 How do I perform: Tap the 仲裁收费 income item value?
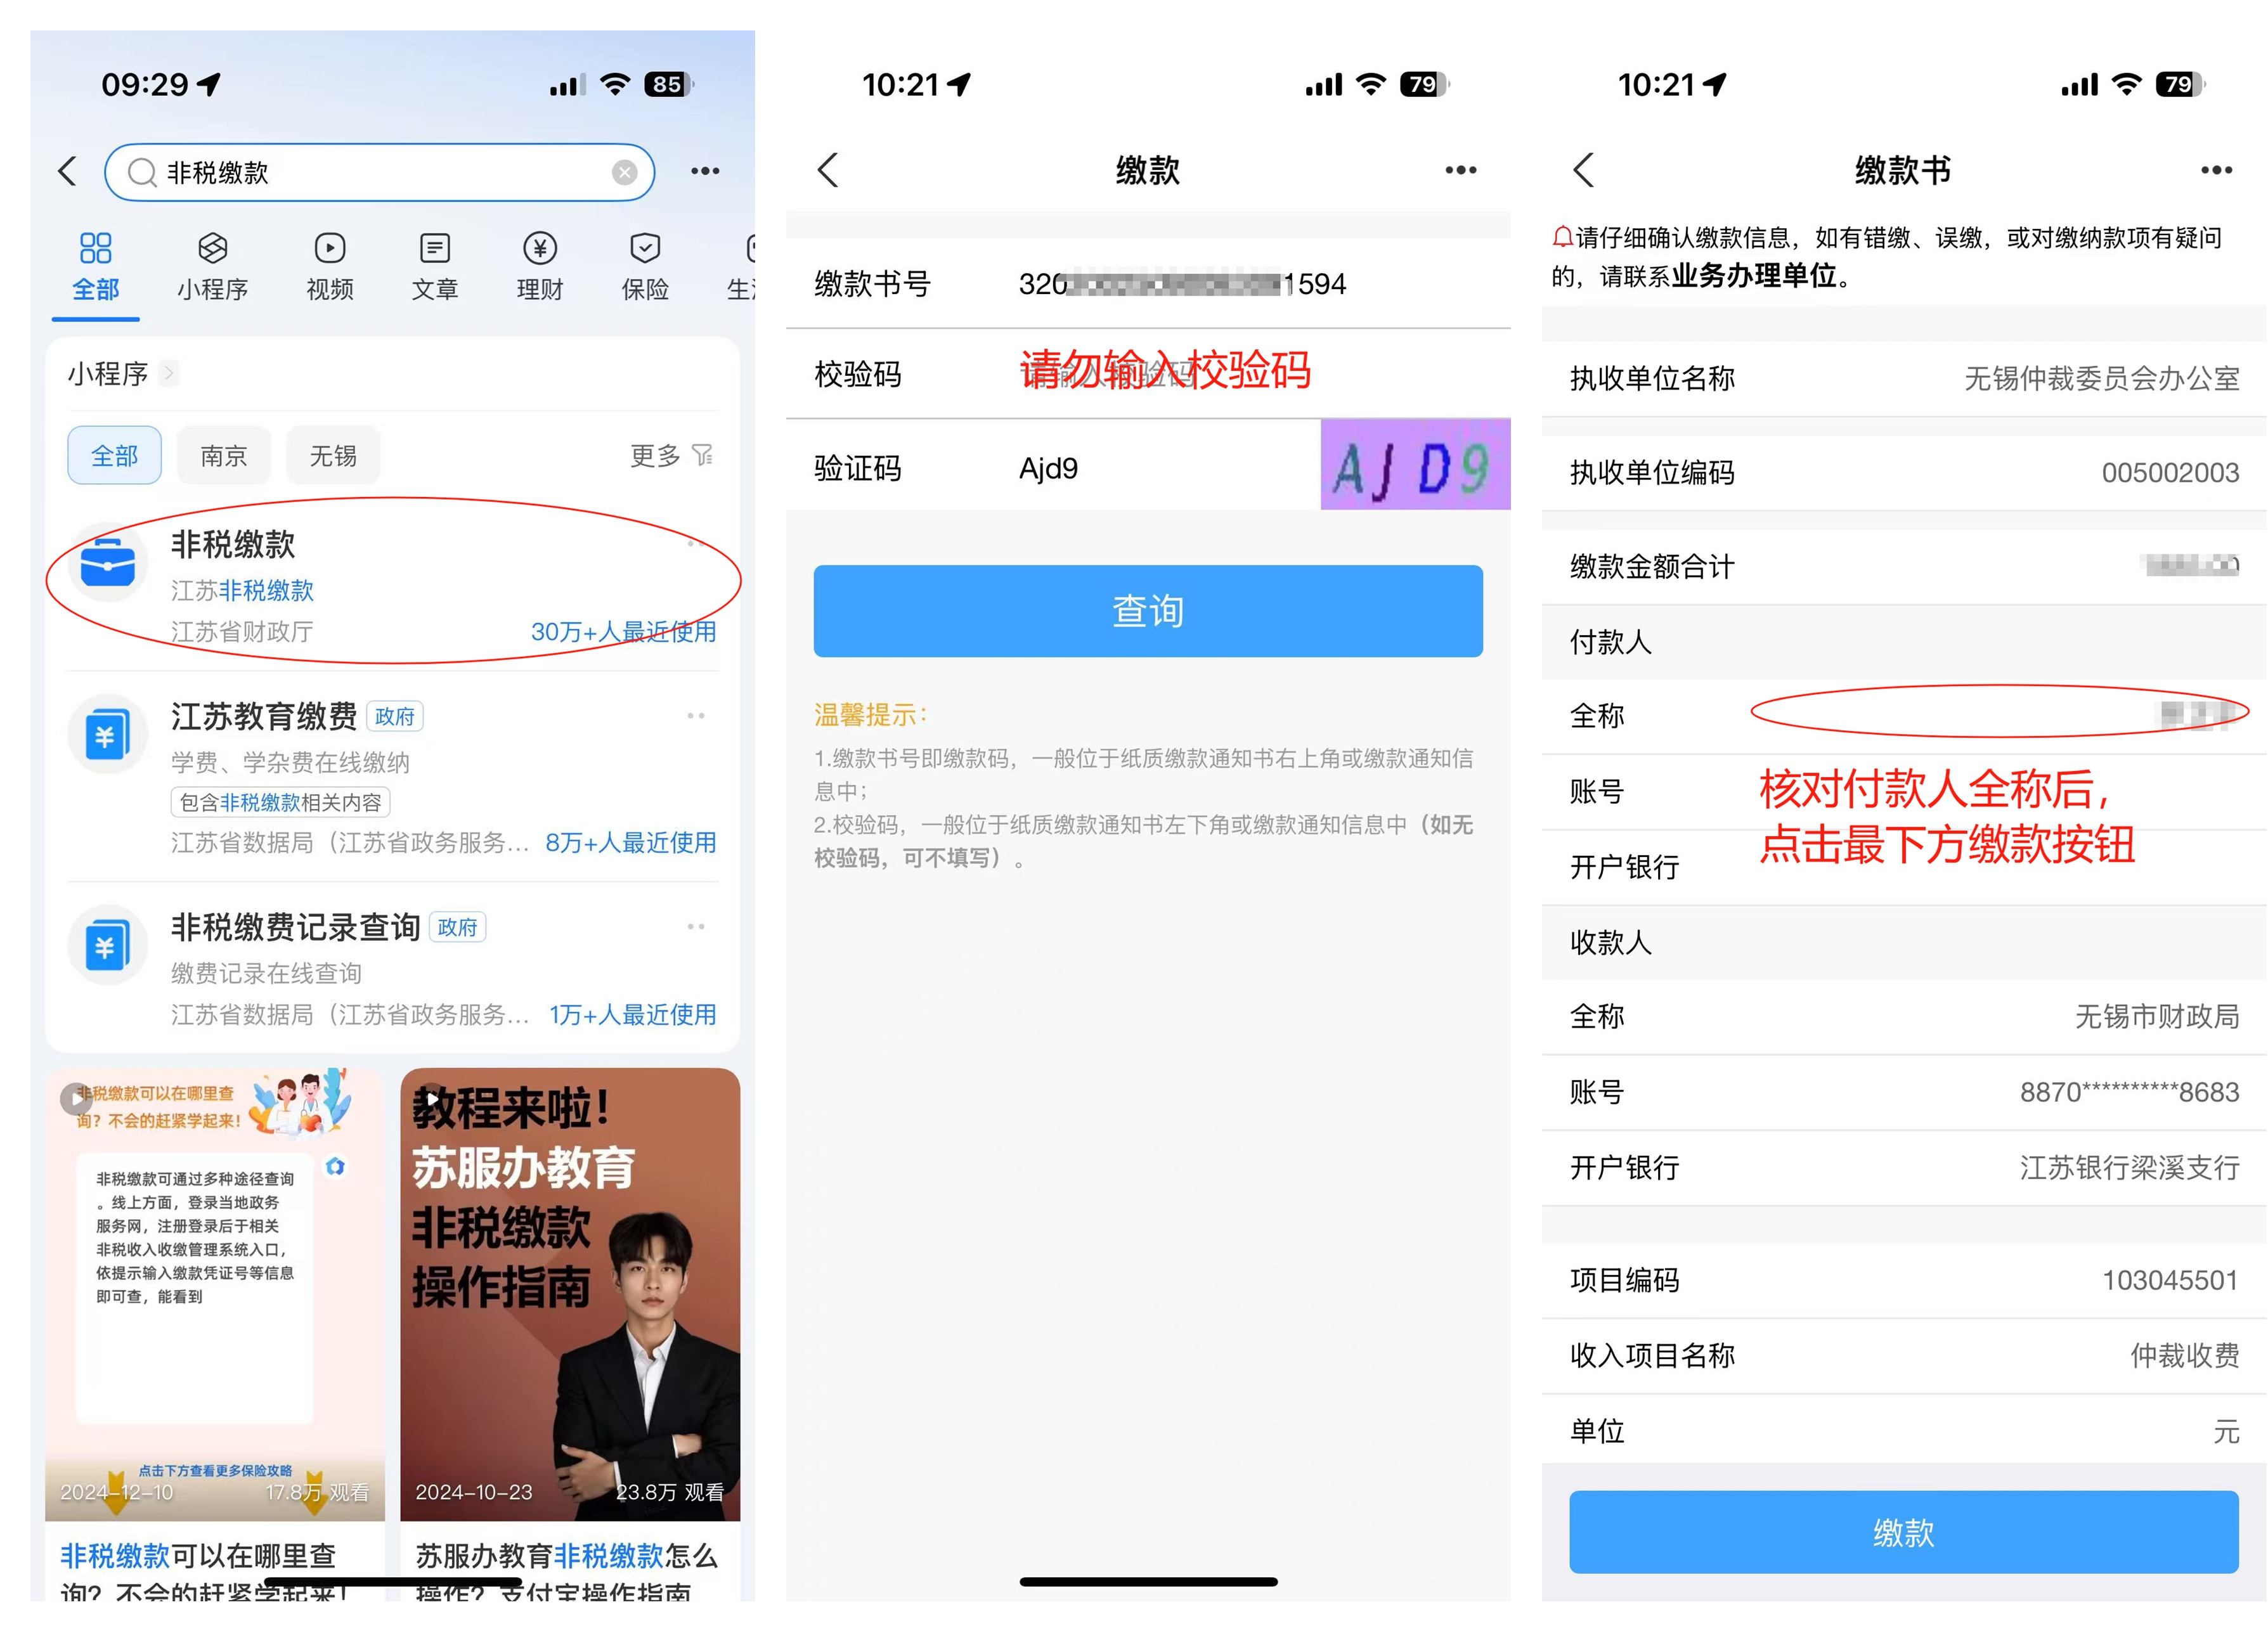click(x=2184, y=1355)
